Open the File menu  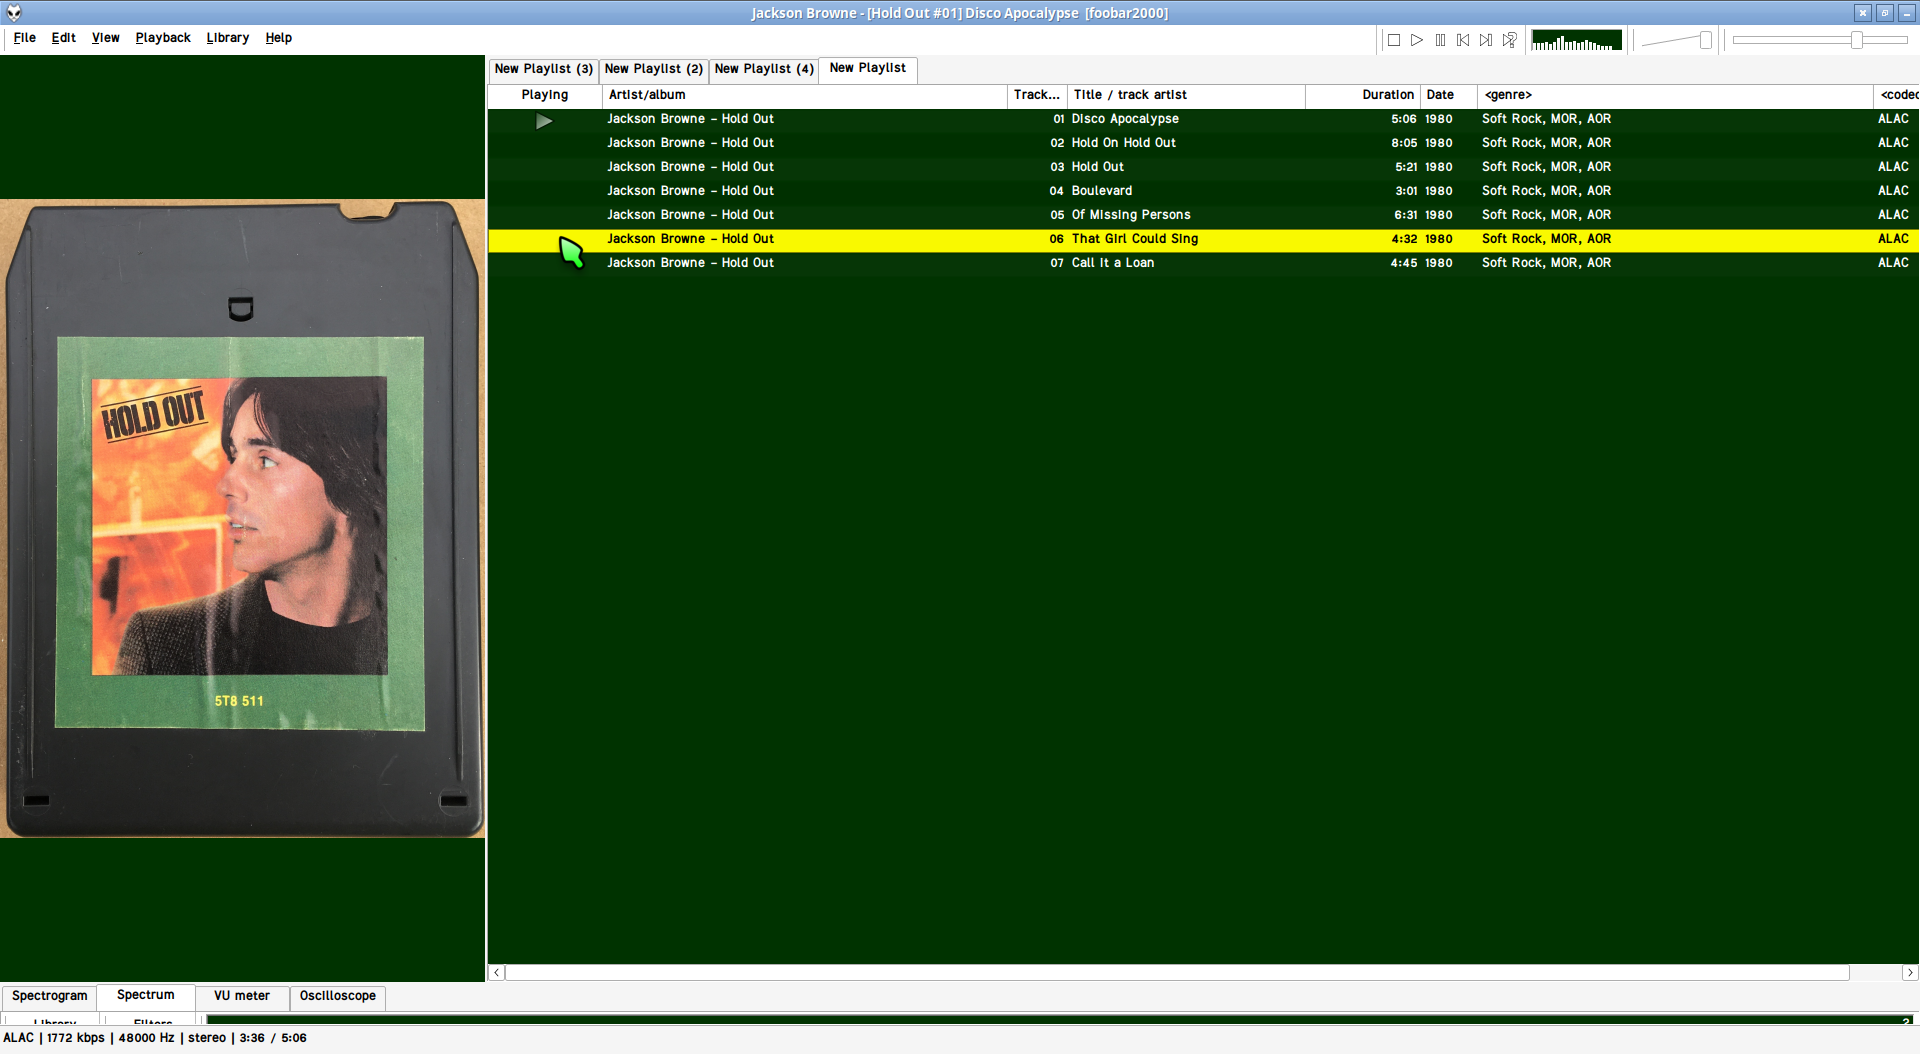click(x=25, y=38)
